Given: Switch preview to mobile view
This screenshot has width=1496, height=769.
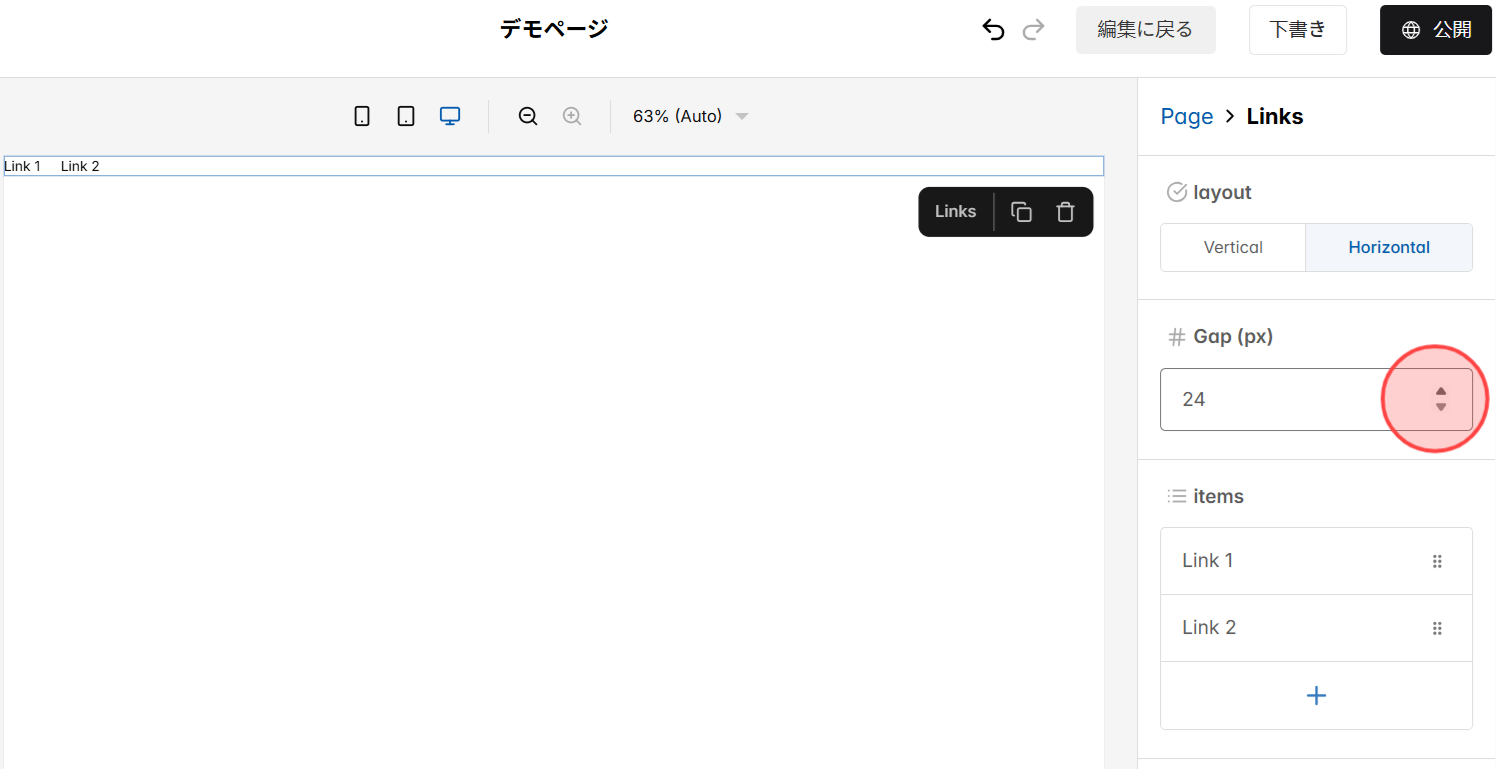Looking at the screenshot, I should pos(361,115).
